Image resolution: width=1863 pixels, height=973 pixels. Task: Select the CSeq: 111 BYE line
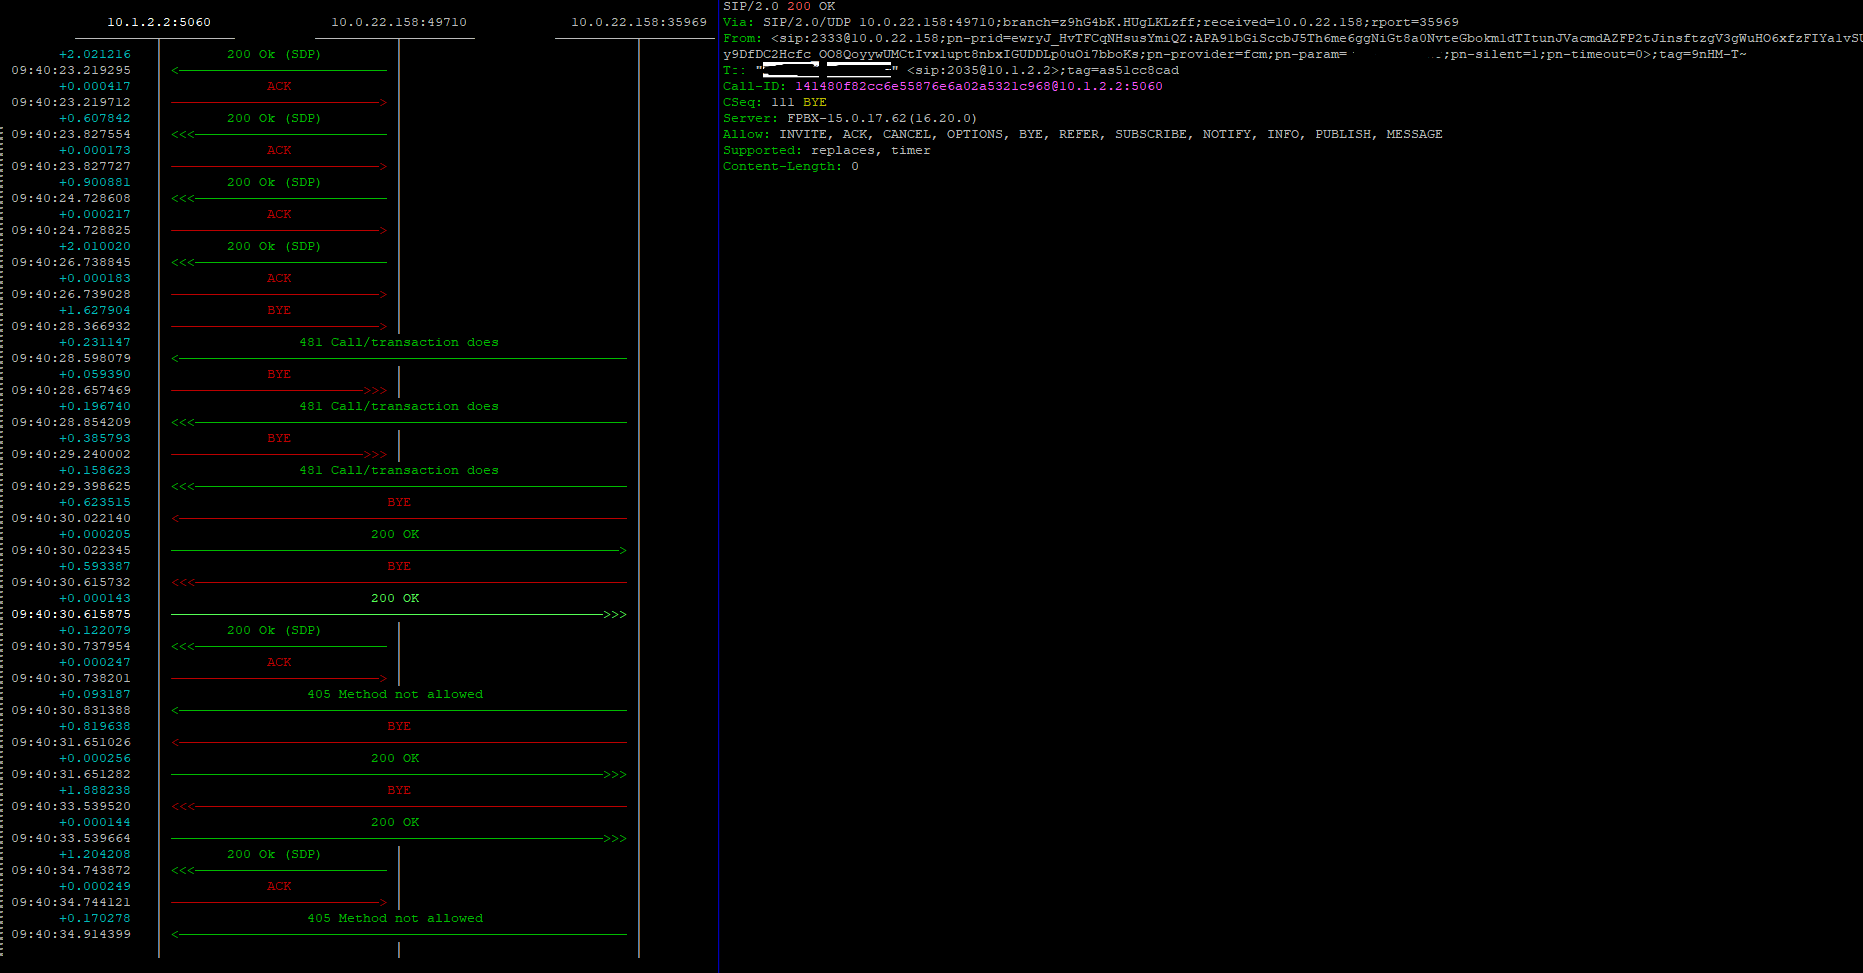click(x=775, y=102)
